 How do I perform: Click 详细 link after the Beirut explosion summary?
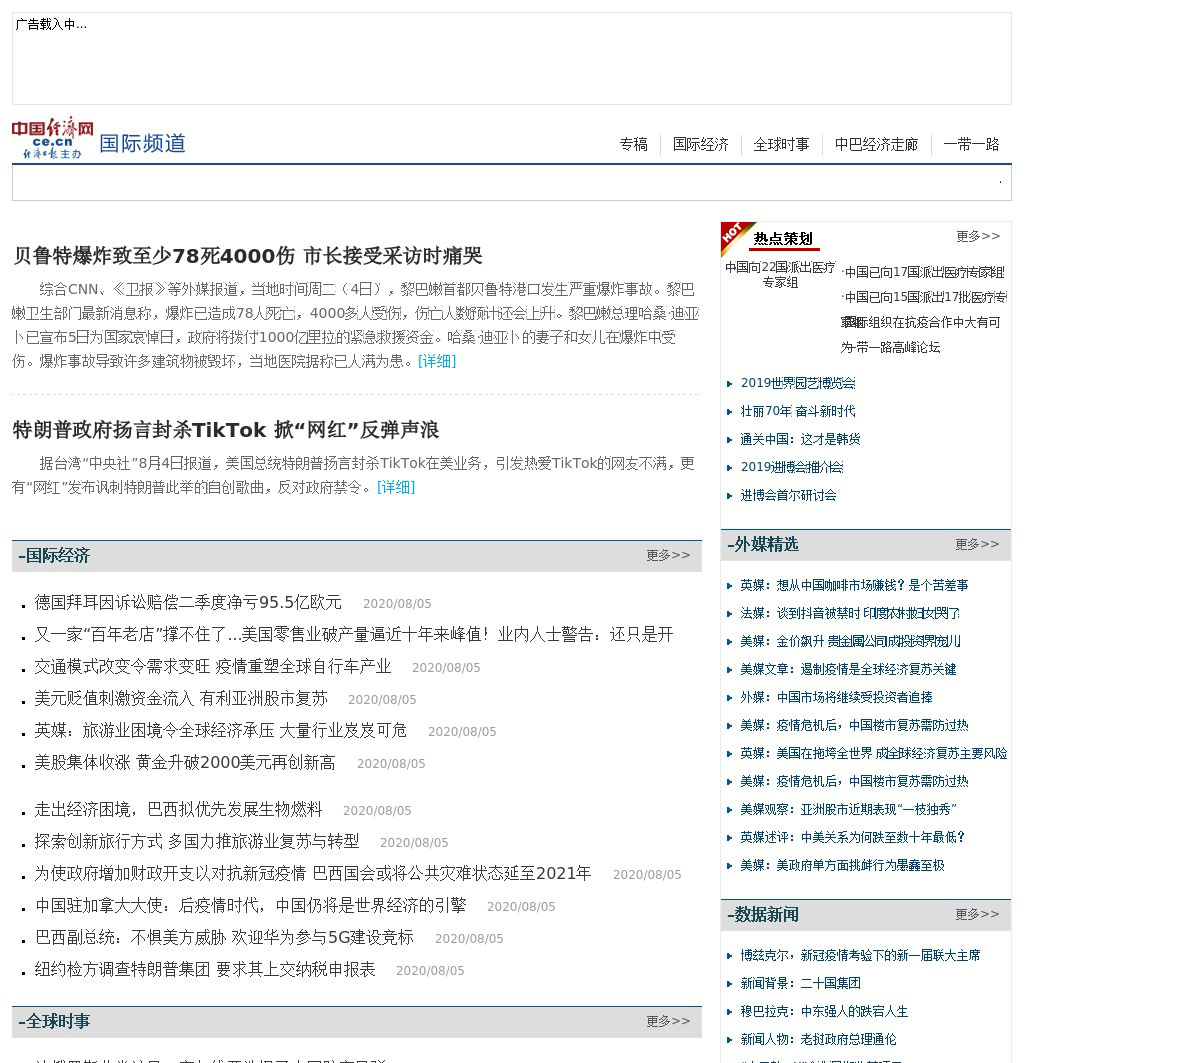[437, 361]
